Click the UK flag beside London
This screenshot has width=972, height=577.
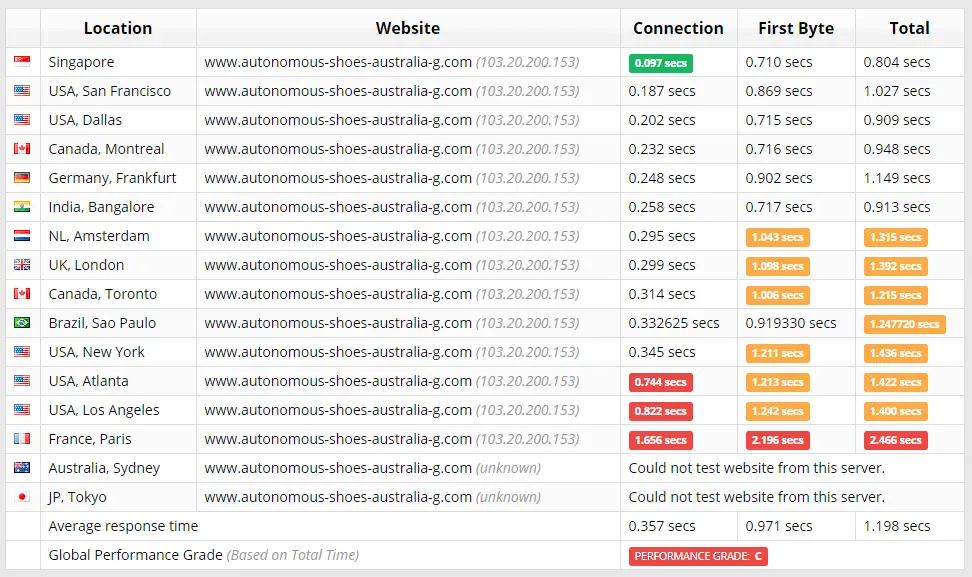pyautogui.click(x=22, y=265)
